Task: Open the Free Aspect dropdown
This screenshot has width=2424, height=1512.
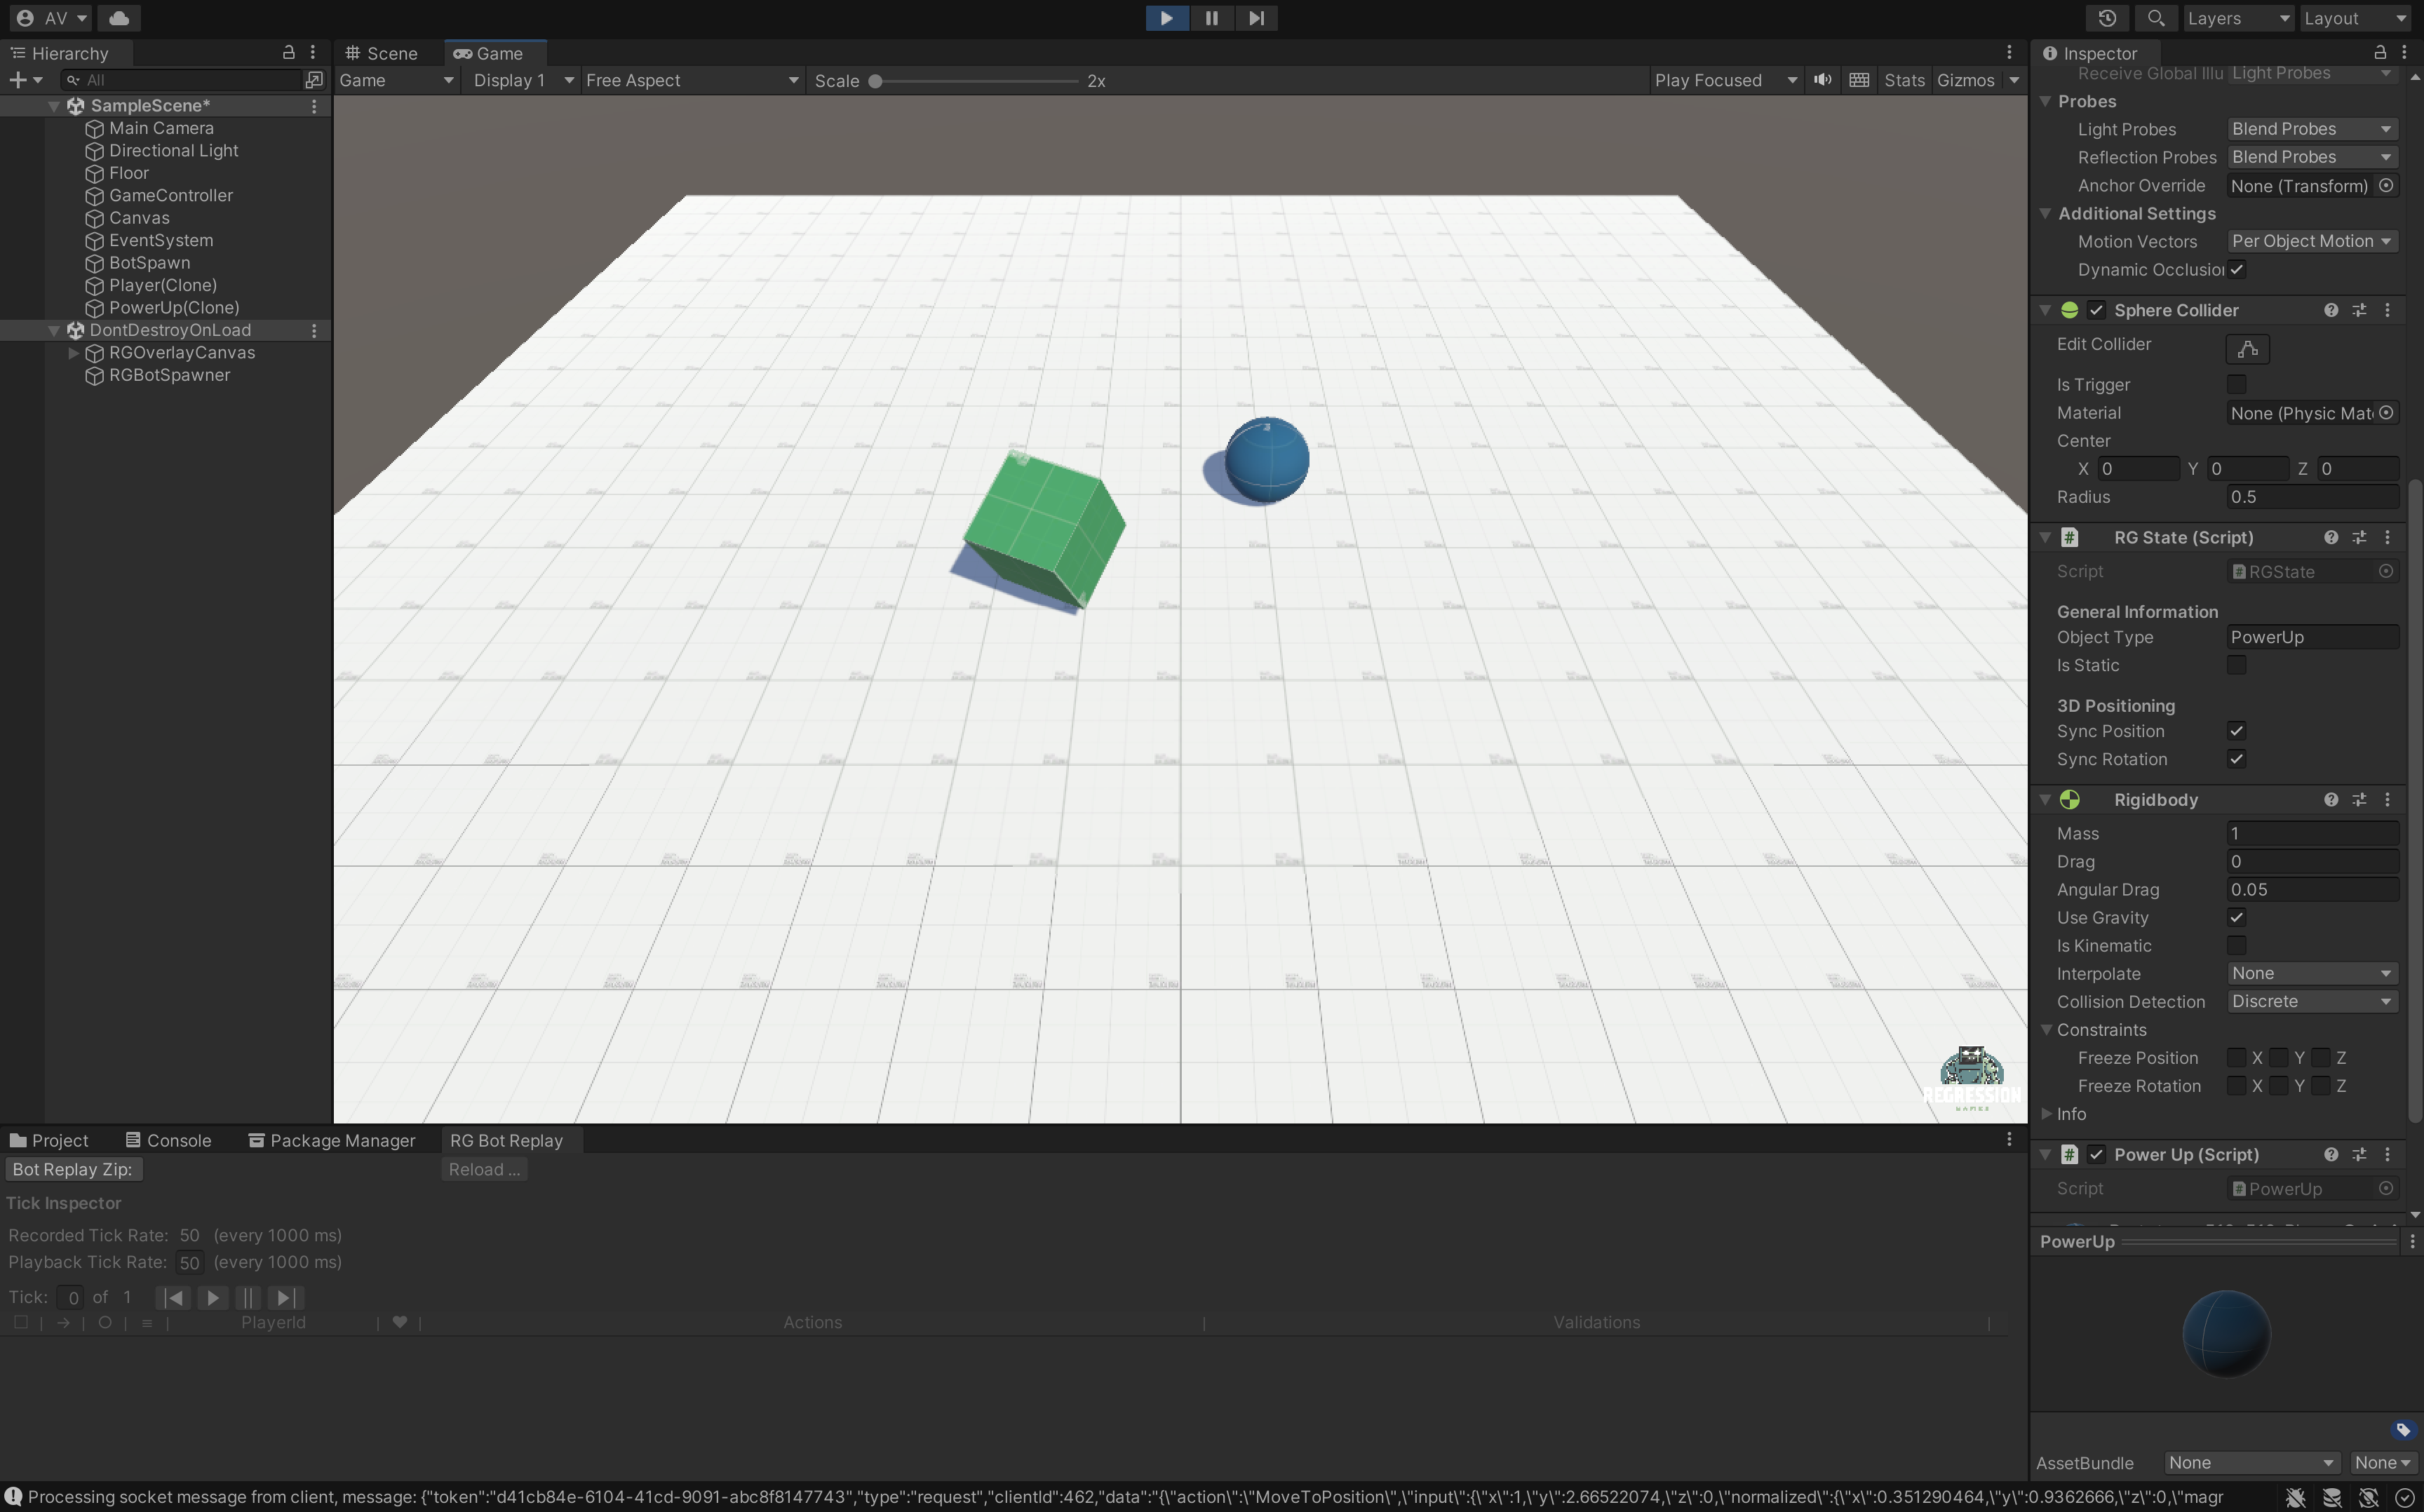Action: (691, 80)
